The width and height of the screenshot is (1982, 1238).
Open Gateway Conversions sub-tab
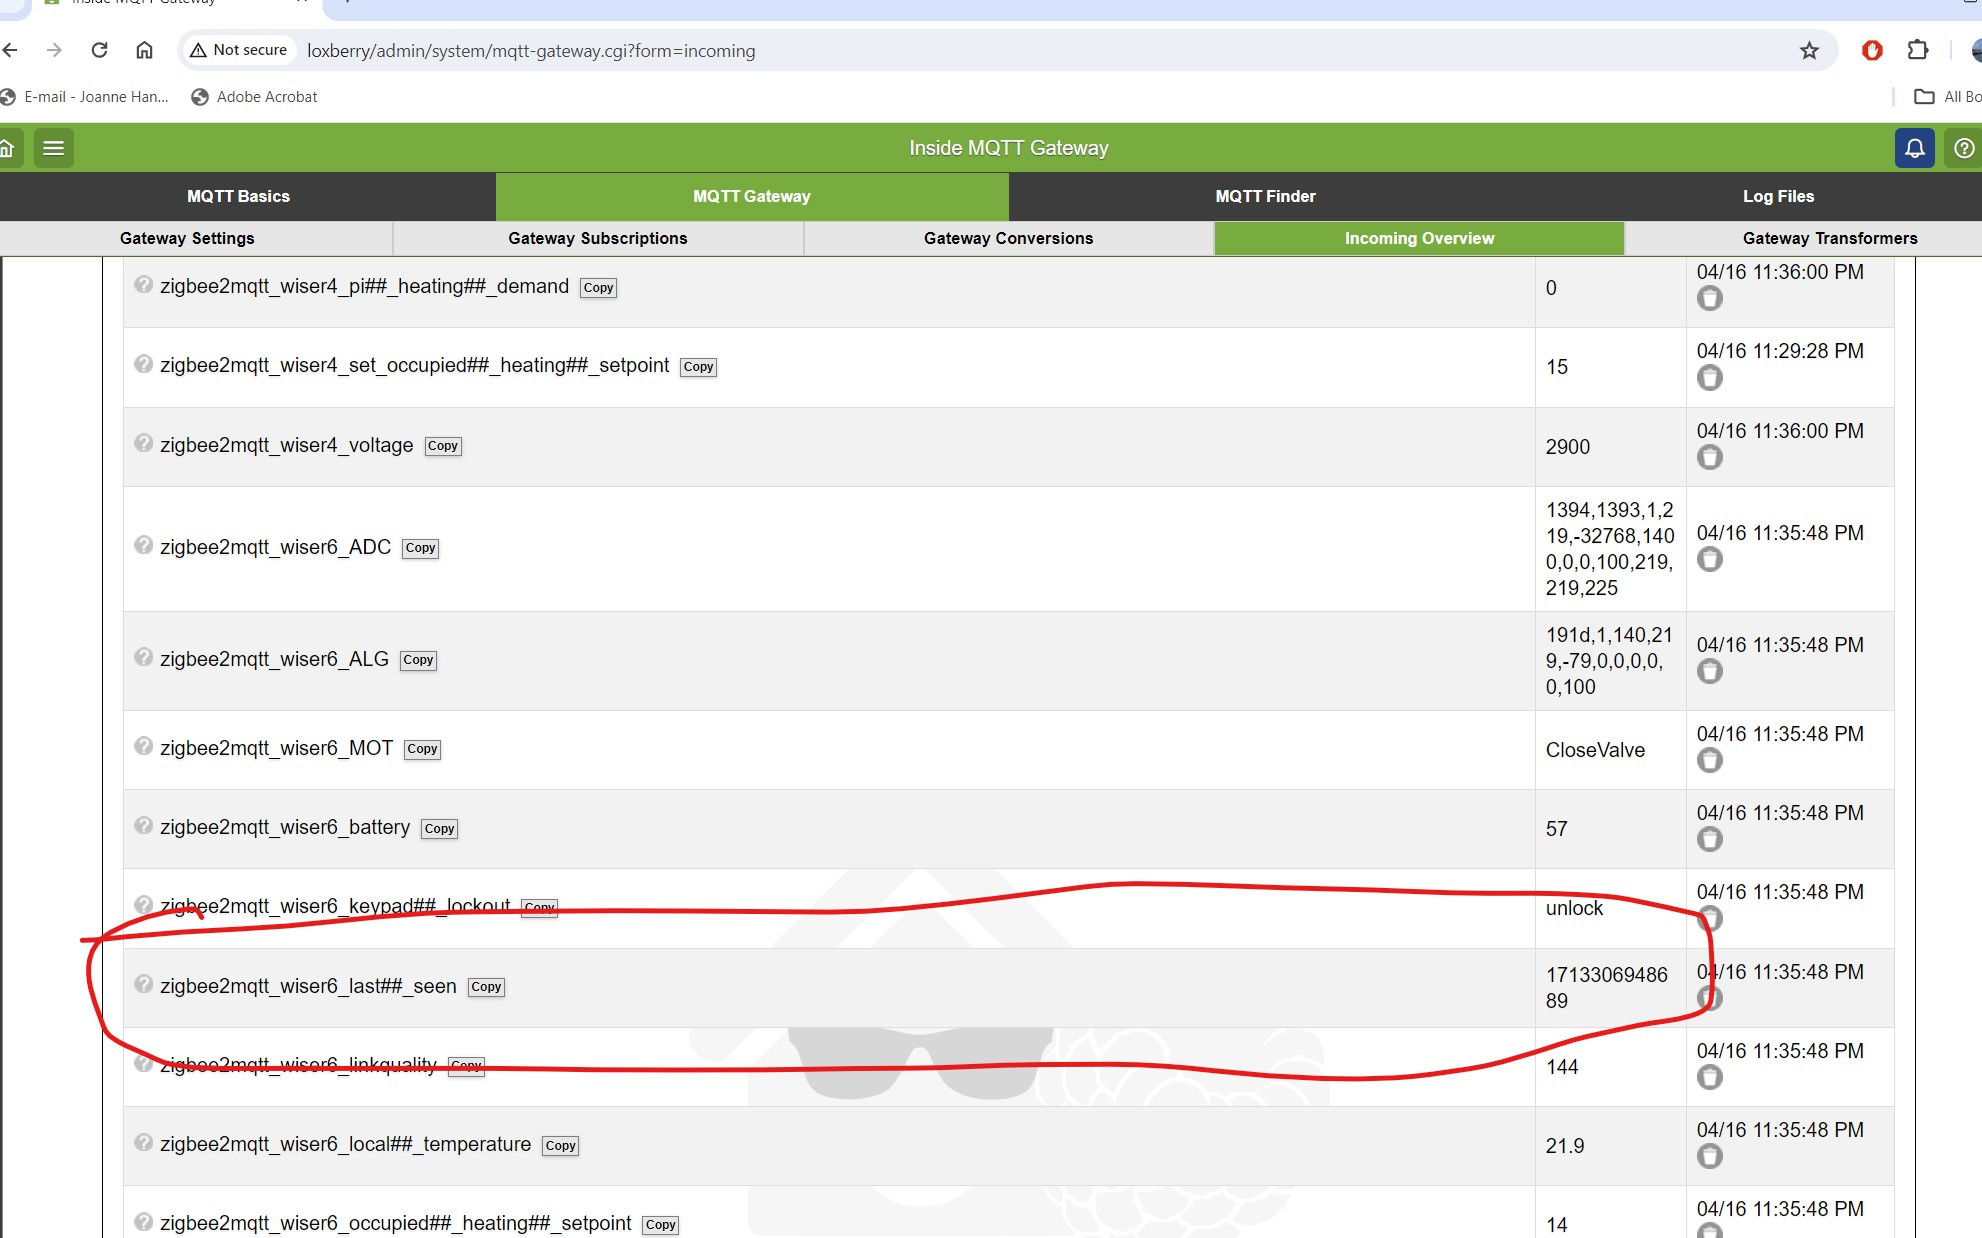(x=1008, y=238)
